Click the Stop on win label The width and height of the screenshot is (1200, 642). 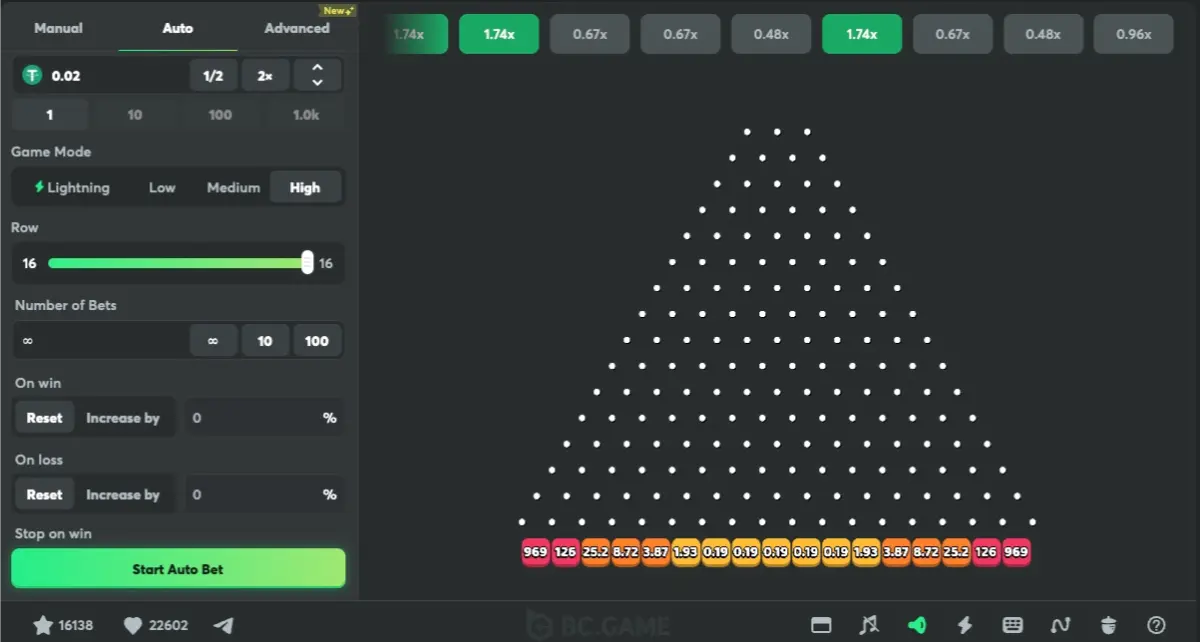click(x=53, y=533)
